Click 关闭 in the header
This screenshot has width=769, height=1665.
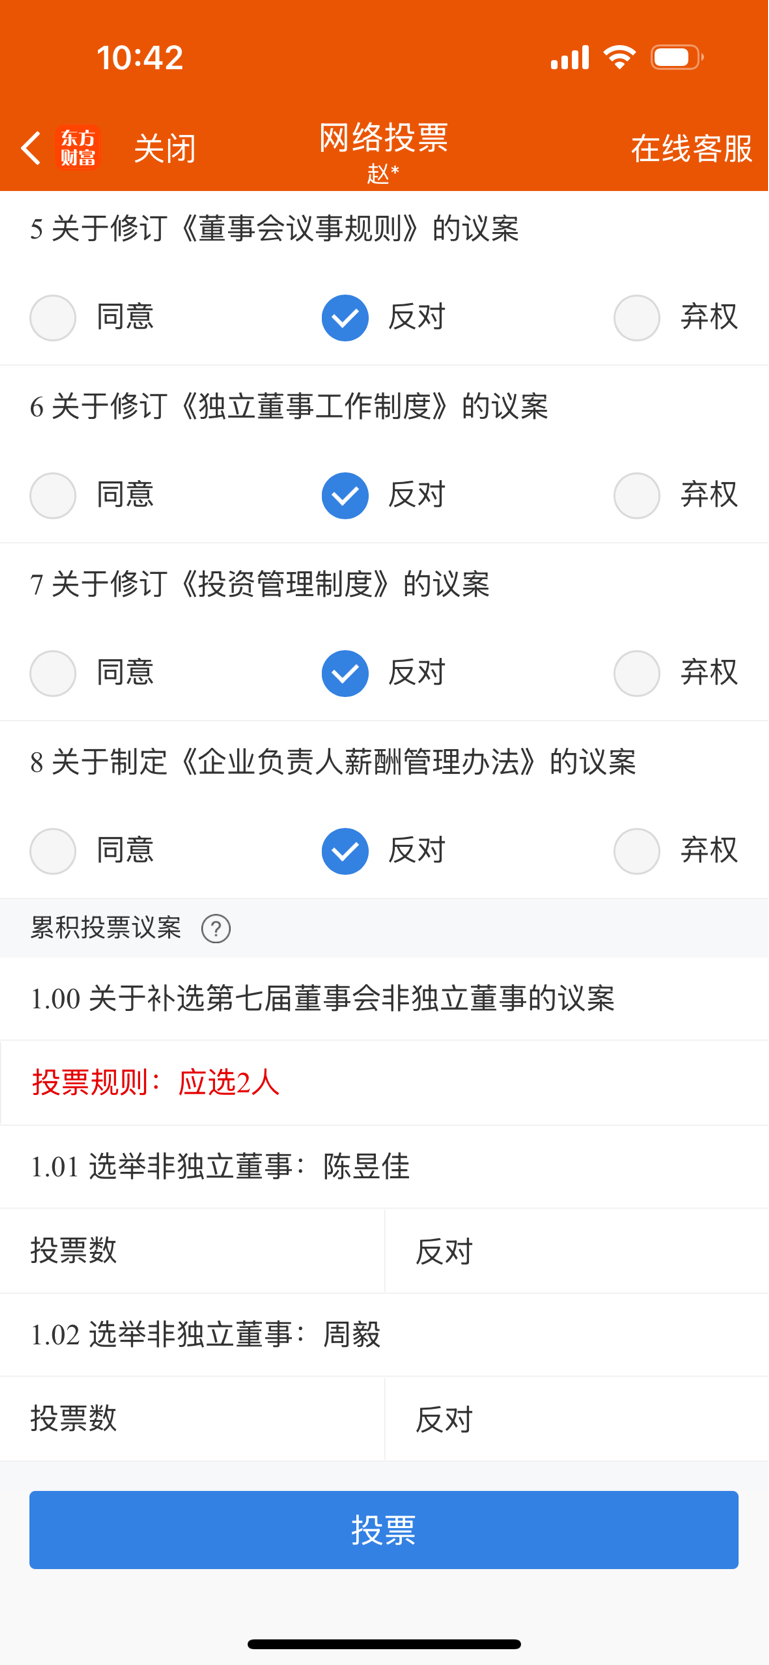click(165, 149)
